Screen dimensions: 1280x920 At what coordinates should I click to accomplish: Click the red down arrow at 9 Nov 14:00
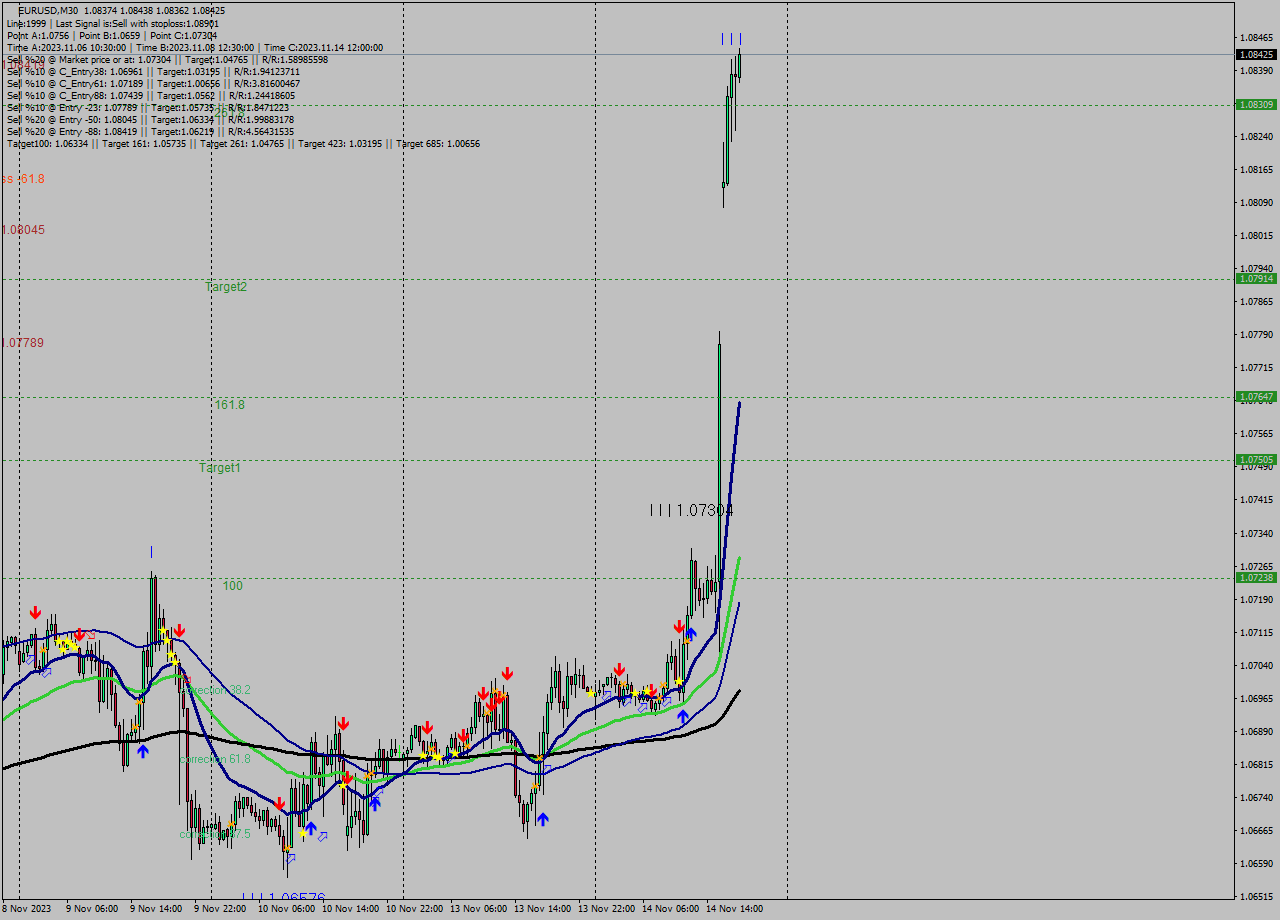[x=179, y=631]
